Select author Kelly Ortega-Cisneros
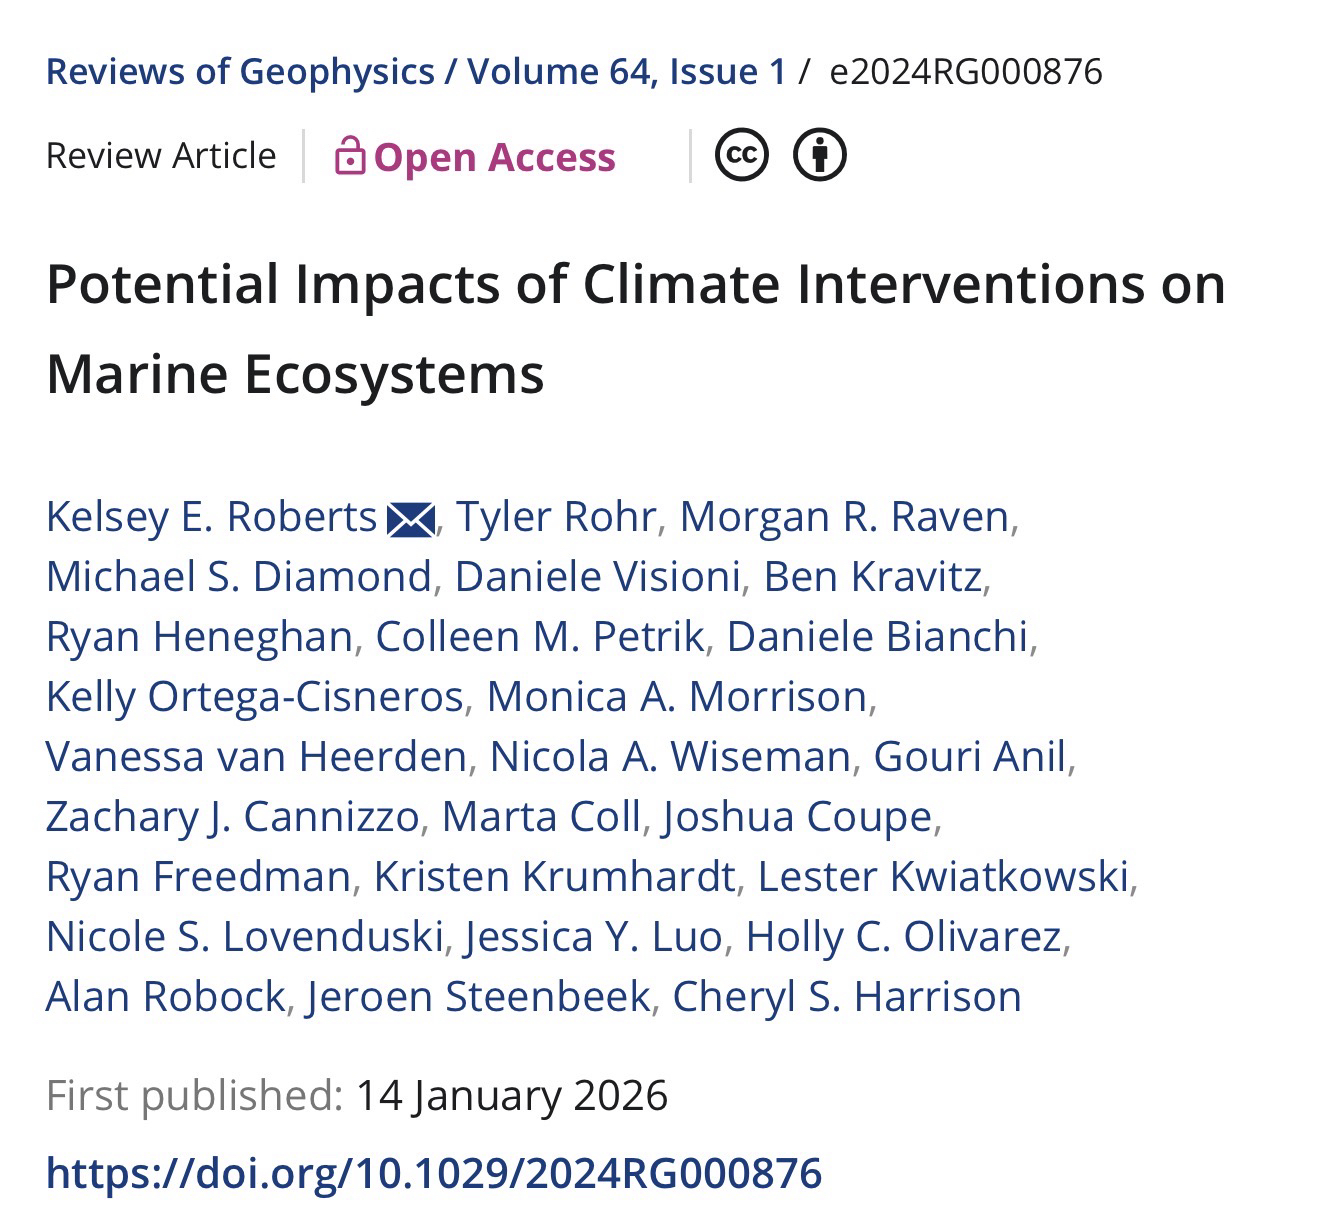The image size is (1320, 1217). (254, 697)
